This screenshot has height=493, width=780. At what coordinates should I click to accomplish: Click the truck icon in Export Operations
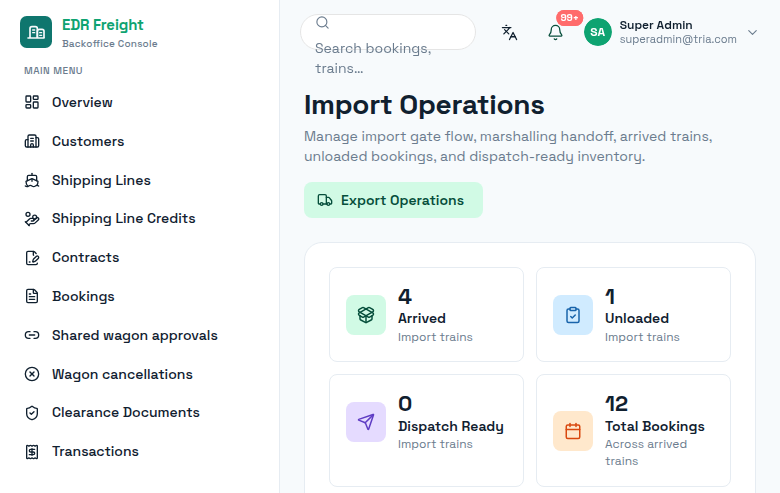tap(325, 200)
